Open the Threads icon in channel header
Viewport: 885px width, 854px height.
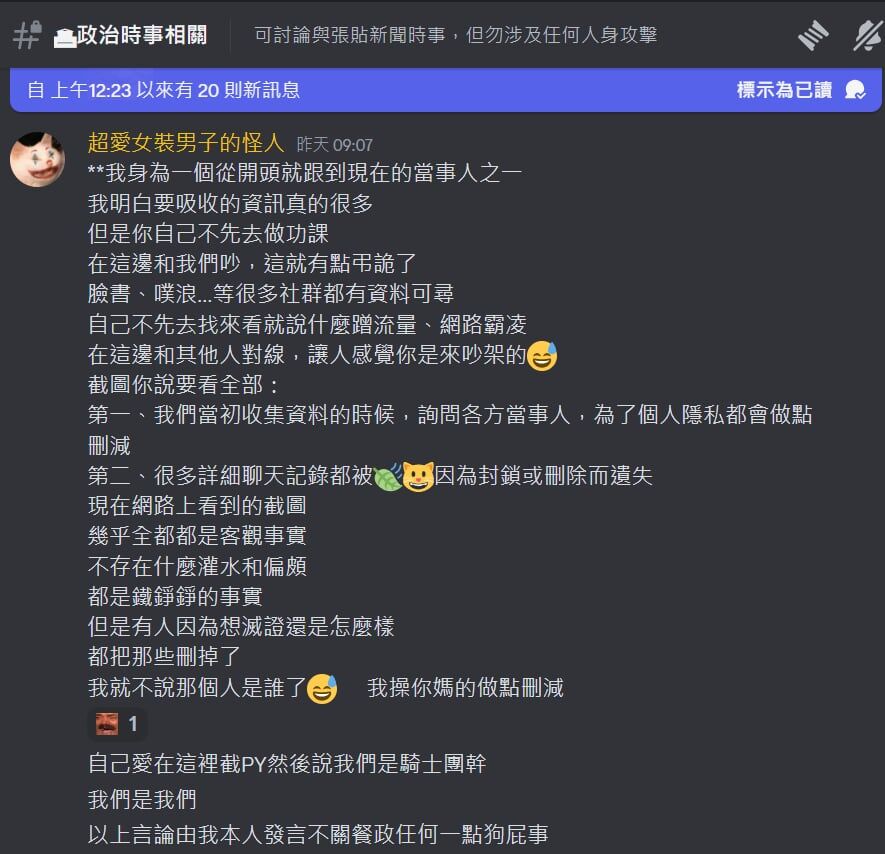coord(813,35)
